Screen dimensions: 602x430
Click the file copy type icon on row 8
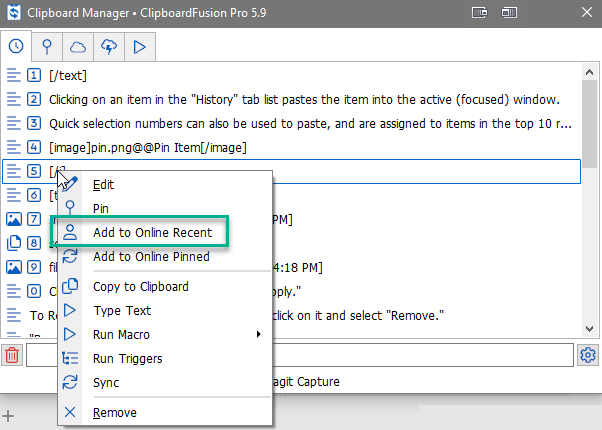[x=14, y=243]
